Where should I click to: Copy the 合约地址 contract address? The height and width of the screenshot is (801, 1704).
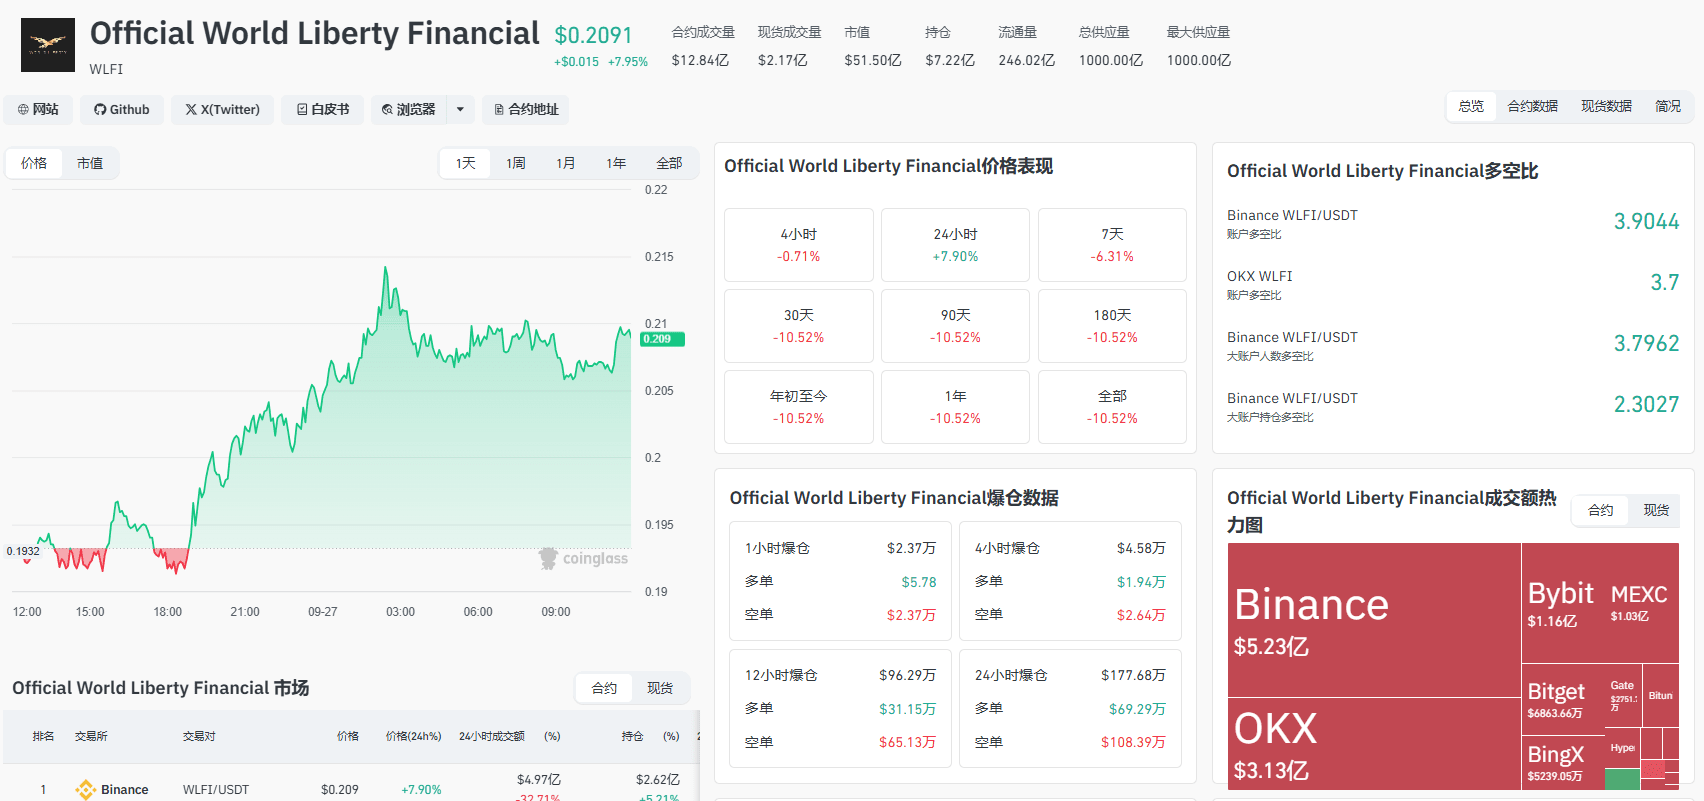pos(526,109)
